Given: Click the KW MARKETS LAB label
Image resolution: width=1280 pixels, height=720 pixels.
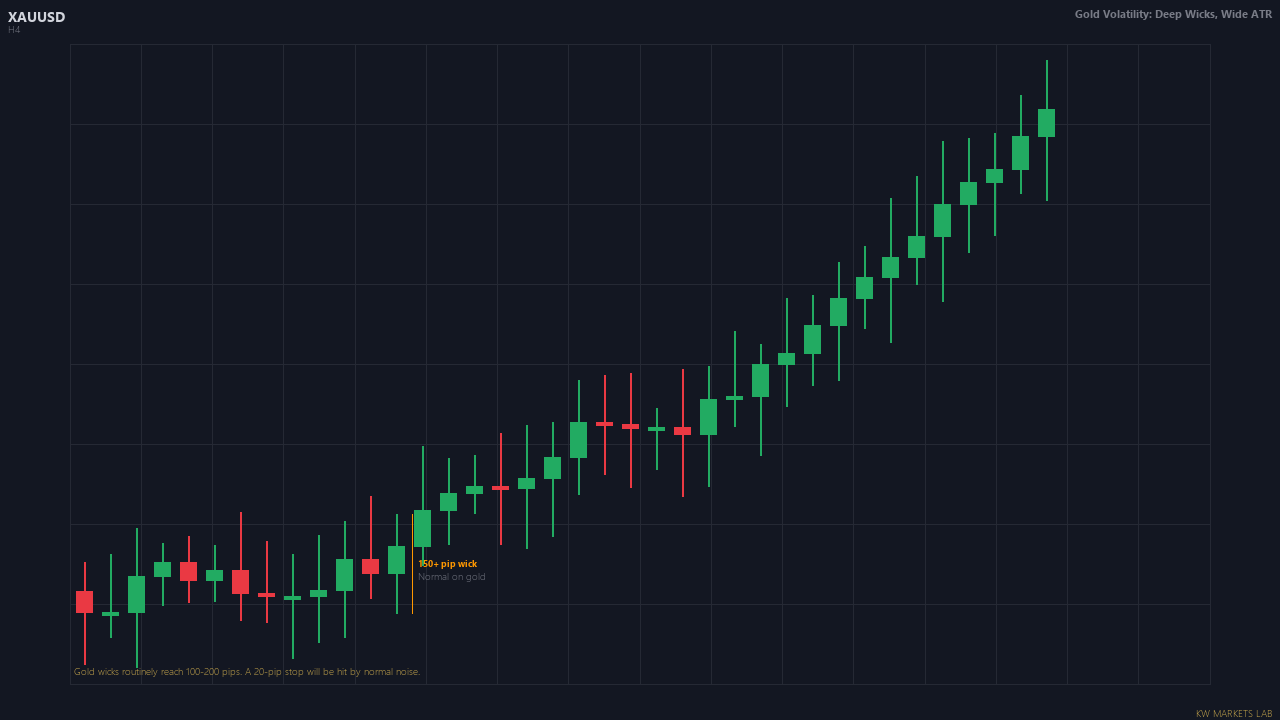Looking at the screenshot, I should 1234,713.
